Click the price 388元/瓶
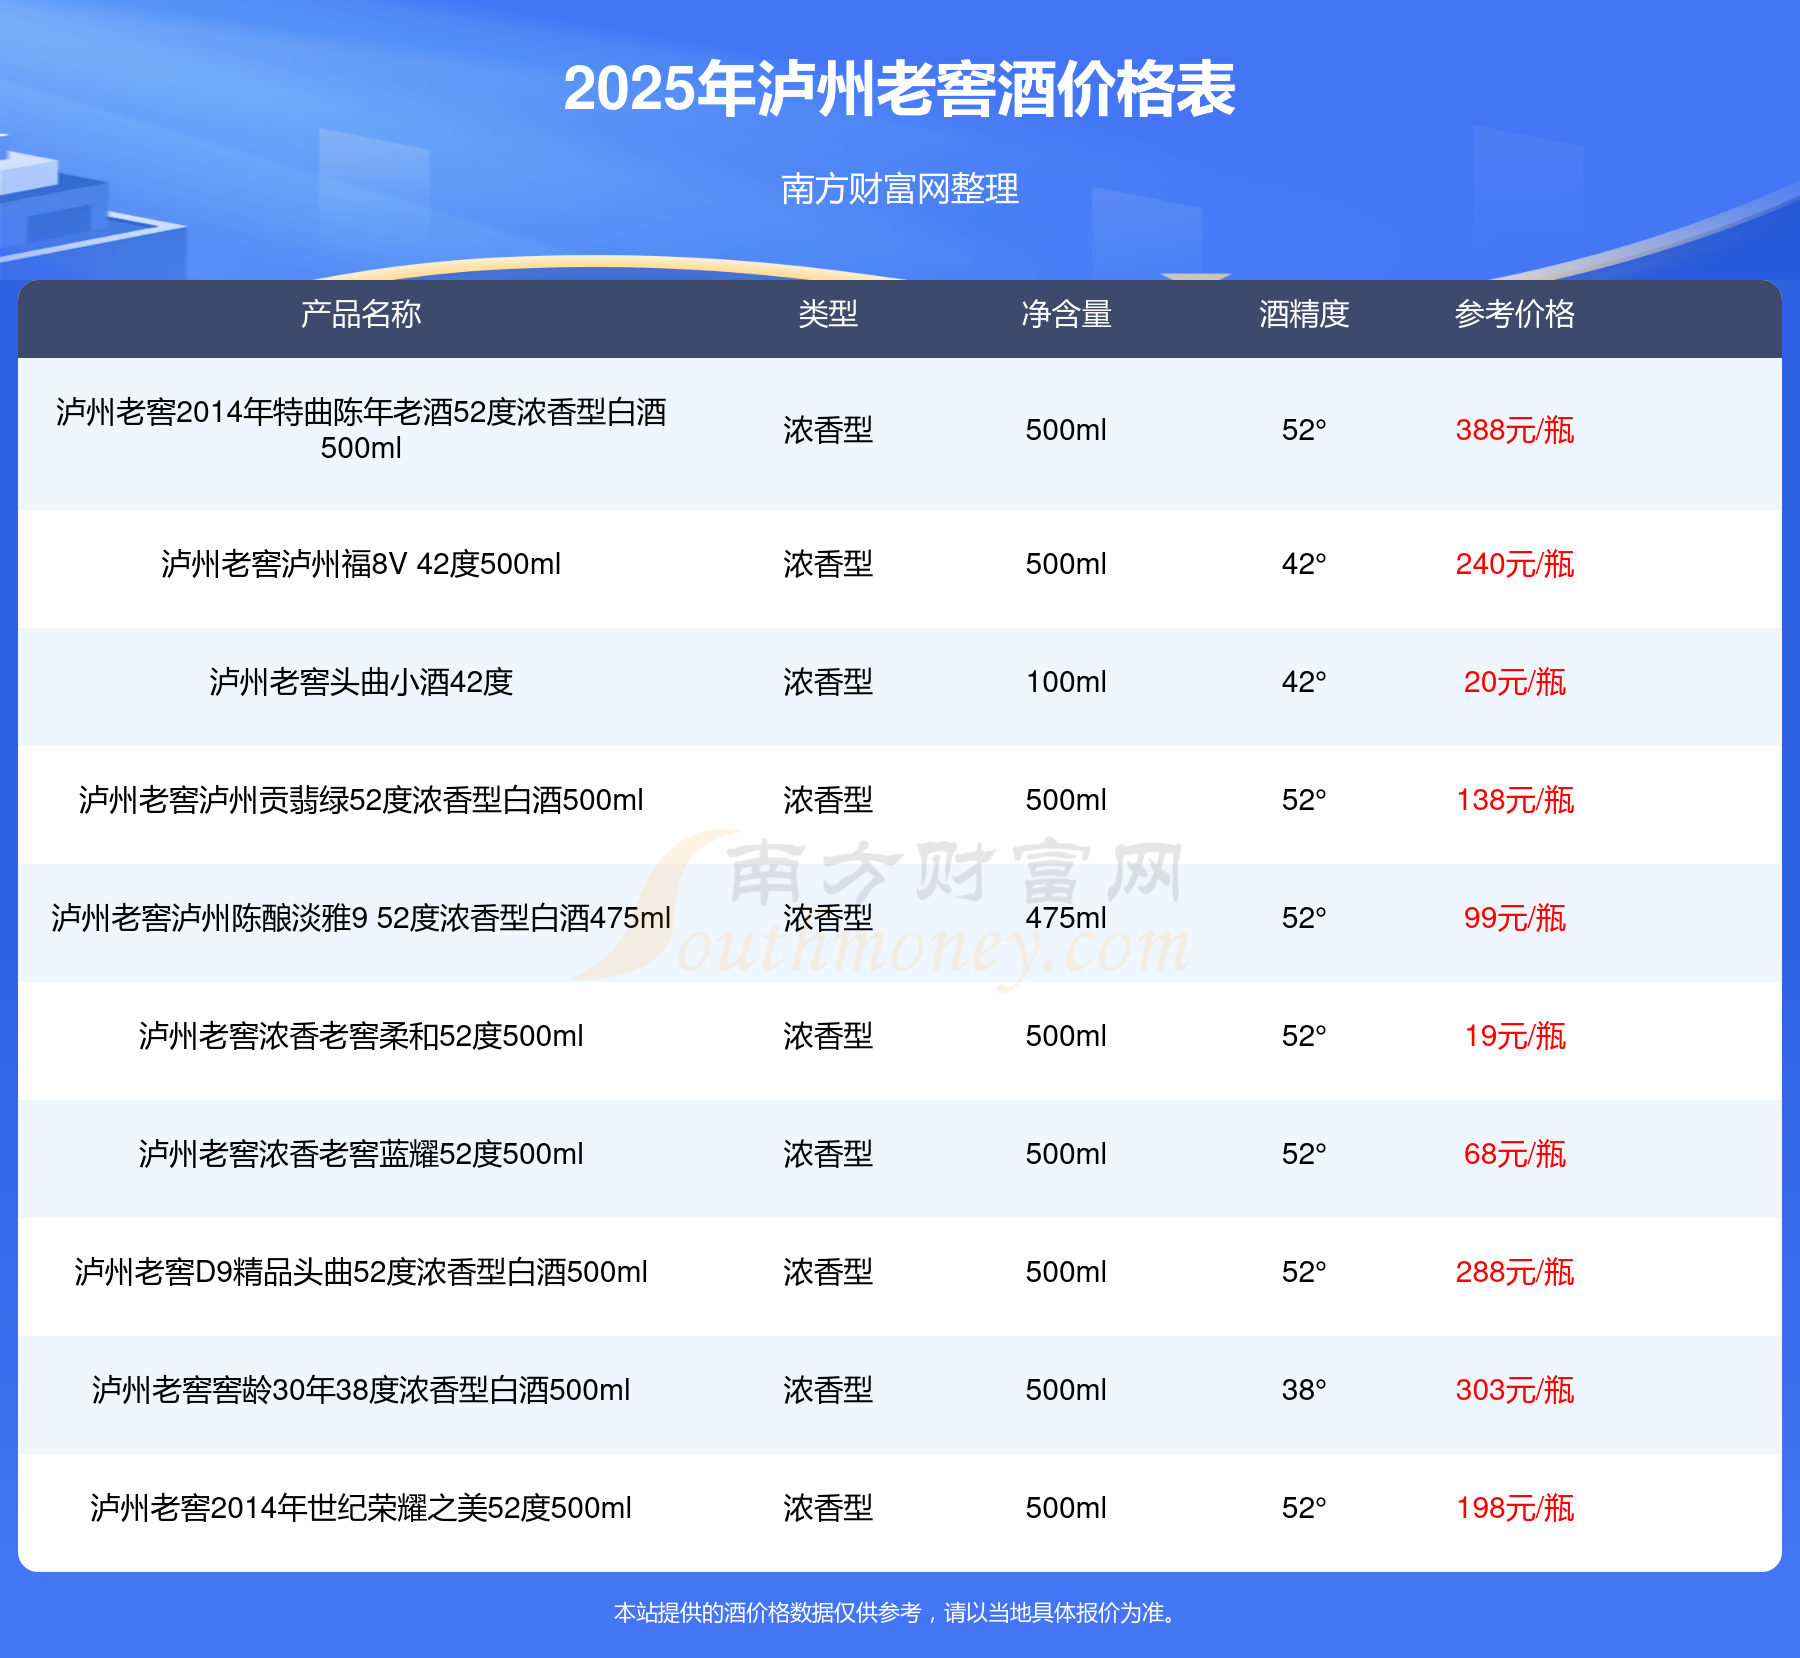 point(1515,430)
